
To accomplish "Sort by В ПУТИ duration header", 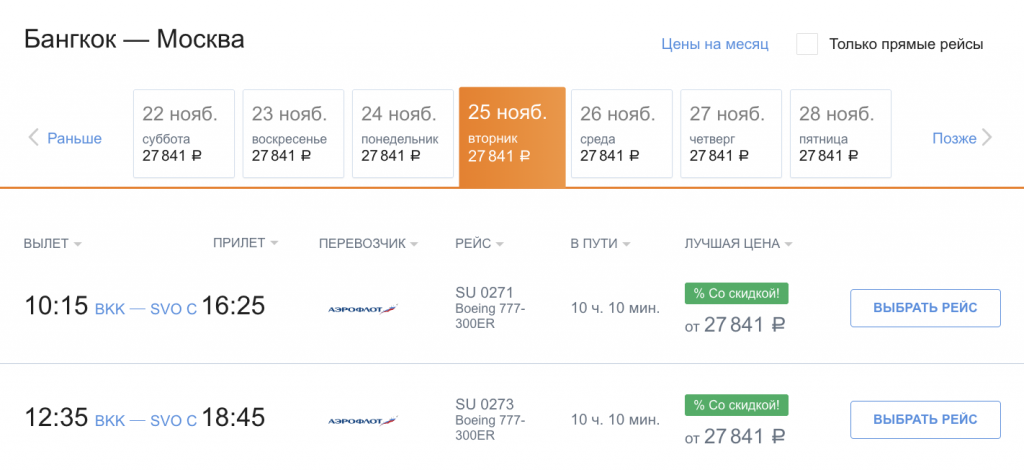I will 600,243.
